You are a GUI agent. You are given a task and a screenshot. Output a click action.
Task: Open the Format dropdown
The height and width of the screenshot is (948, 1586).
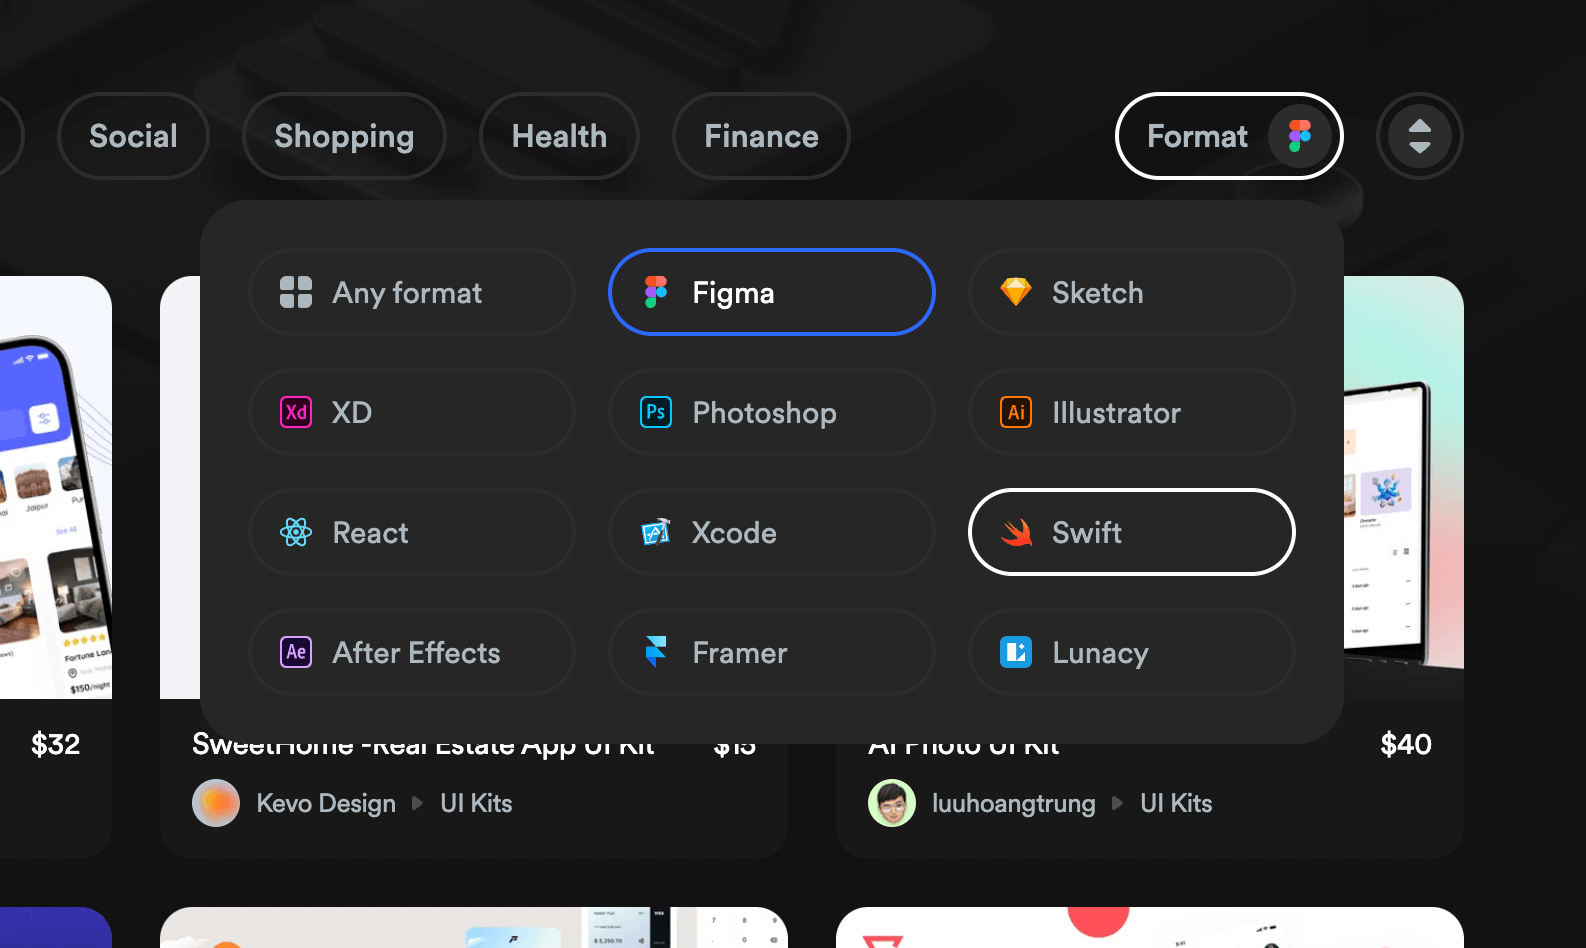click(1228, 136)
